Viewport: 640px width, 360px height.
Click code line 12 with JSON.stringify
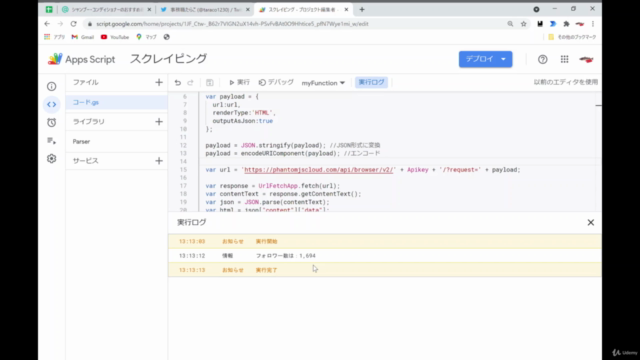click(x=293, y=145)
